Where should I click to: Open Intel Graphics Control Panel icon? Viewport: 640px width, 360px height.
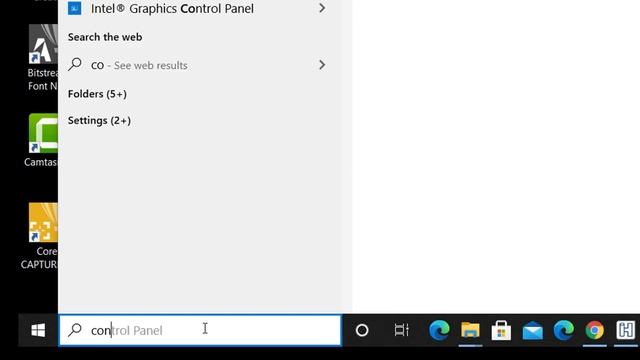tap(74, 8)
